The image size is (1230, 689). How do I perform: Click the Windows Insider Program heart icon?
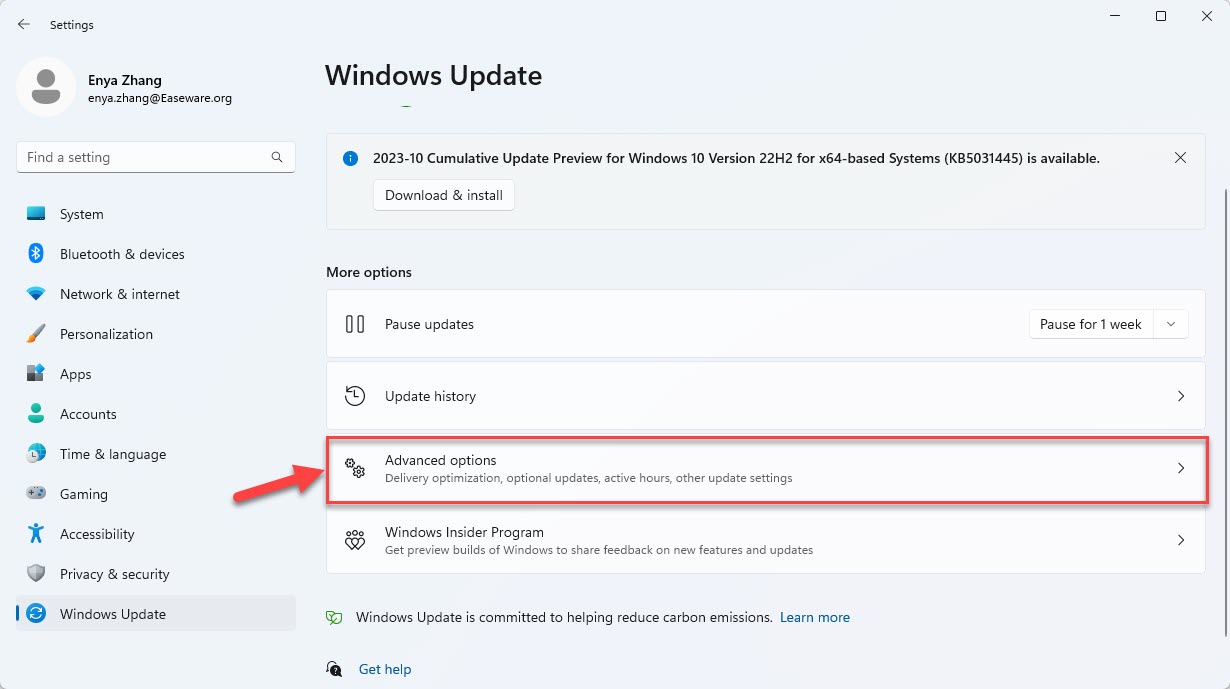[355, 540]
